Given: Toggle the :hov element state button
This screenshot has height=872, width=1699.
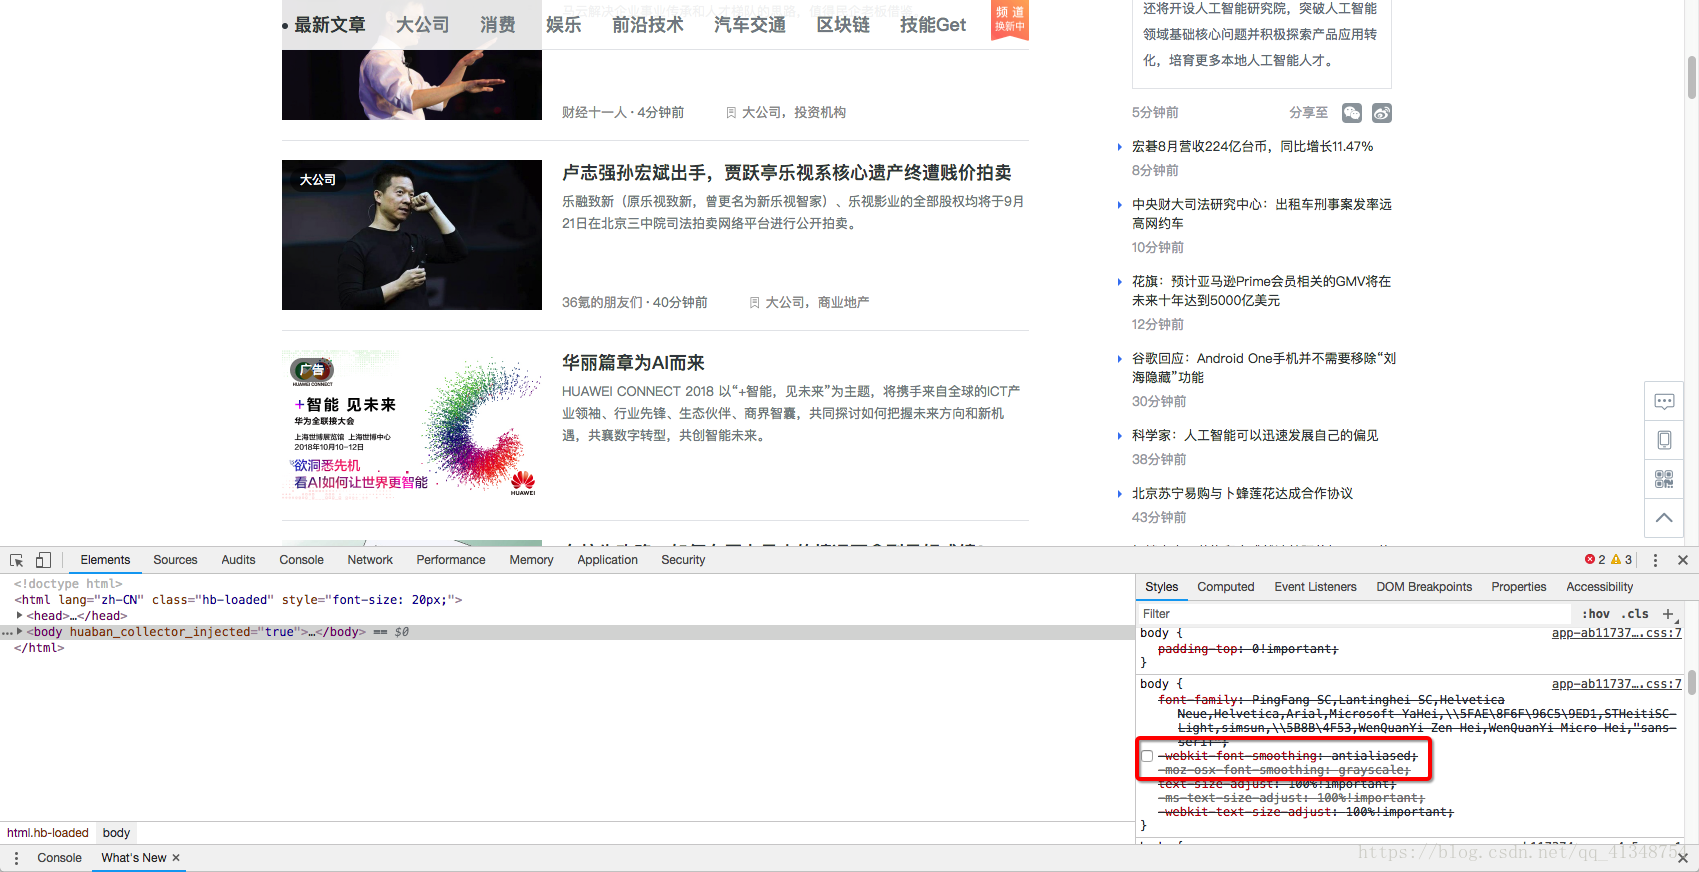Looking at the screenshot, I should point(1596,614).
